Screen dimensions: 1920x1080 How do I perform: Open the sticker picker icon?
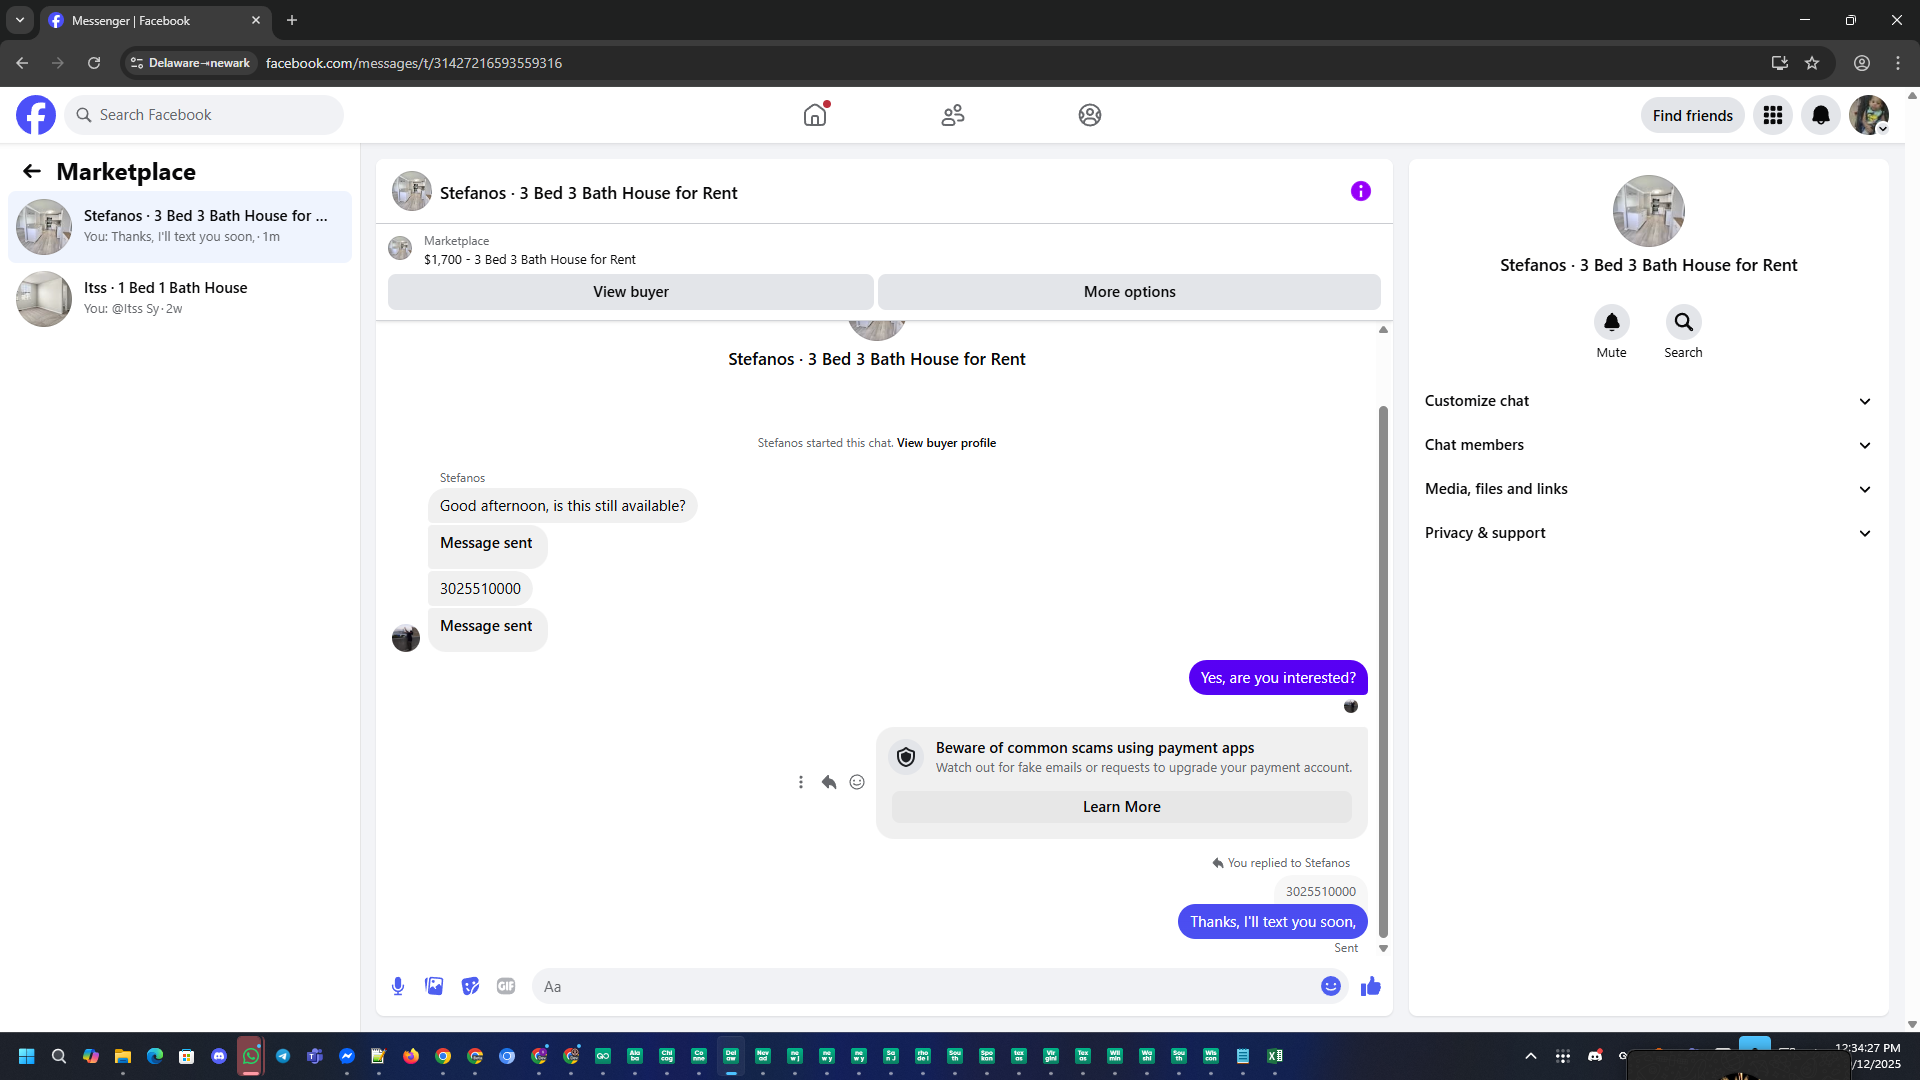pos(470,986)
